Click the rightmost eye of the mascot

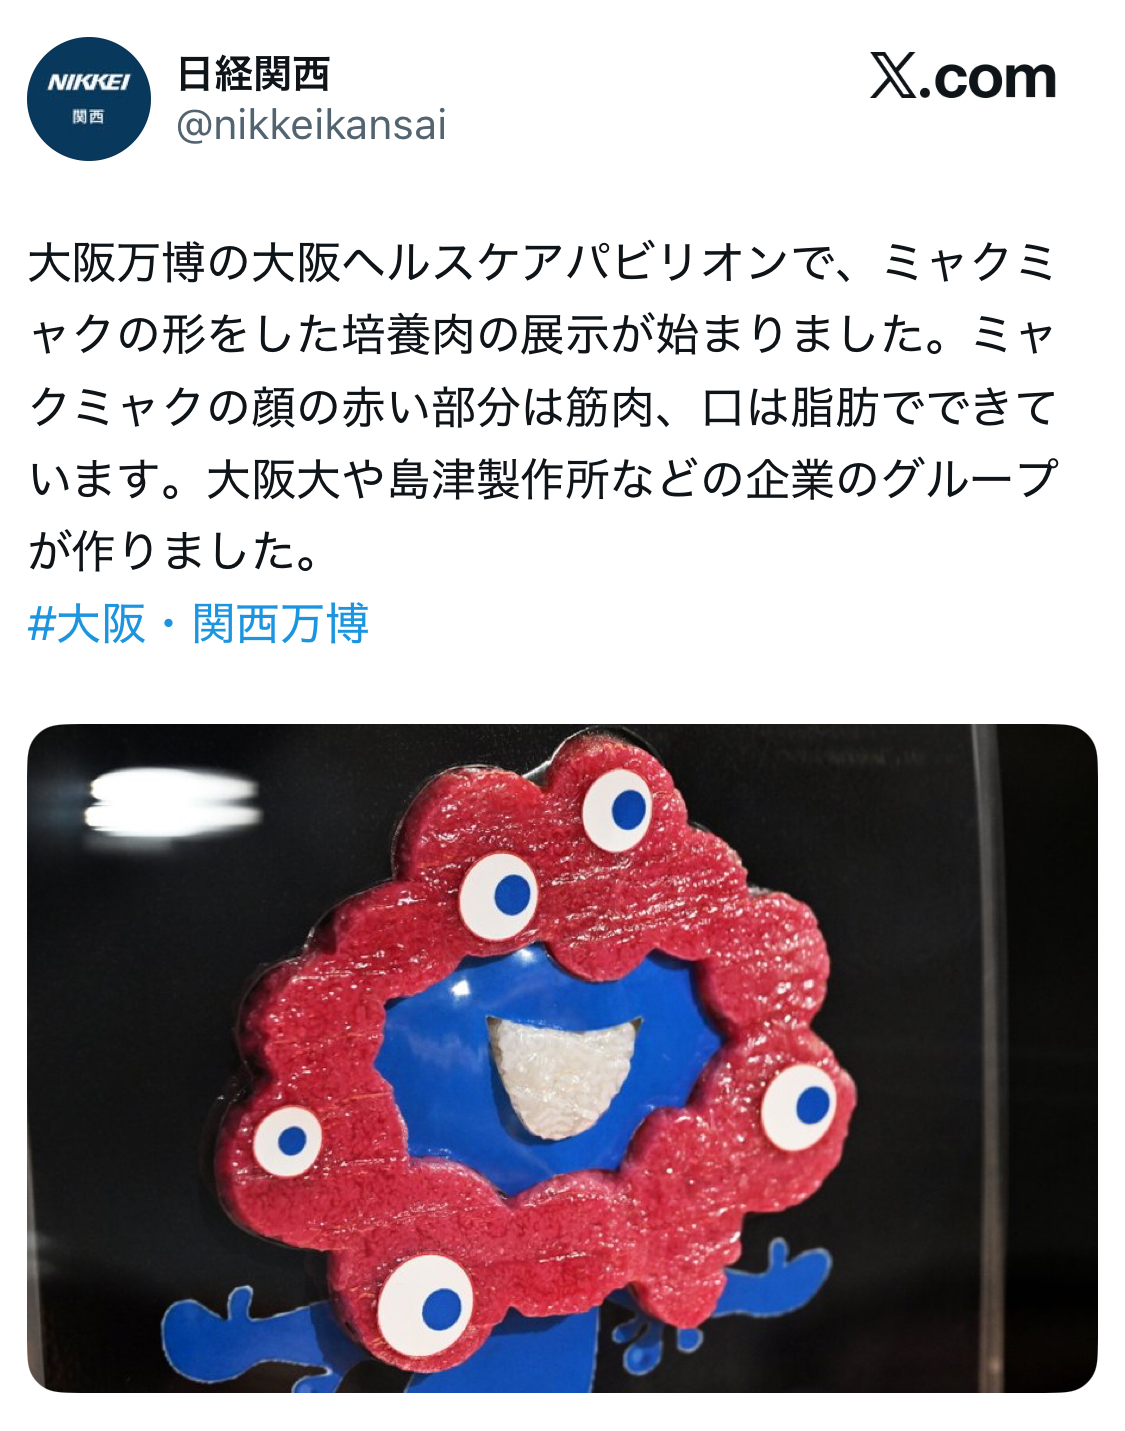797,1107
